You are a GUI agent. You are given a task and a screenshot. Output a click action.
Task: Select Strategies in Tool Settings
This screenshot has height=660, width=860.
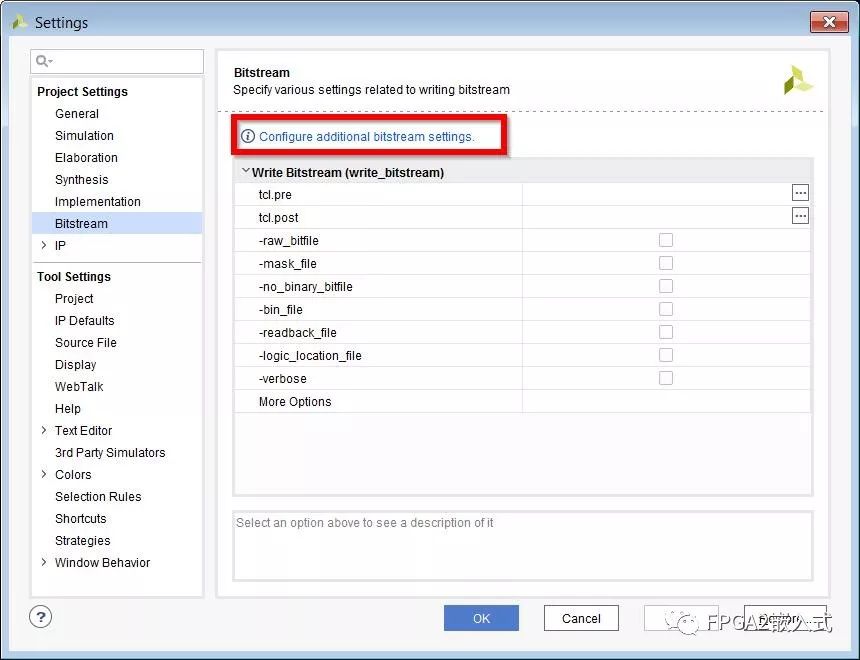pyautogui.click(x=83, y=540)
